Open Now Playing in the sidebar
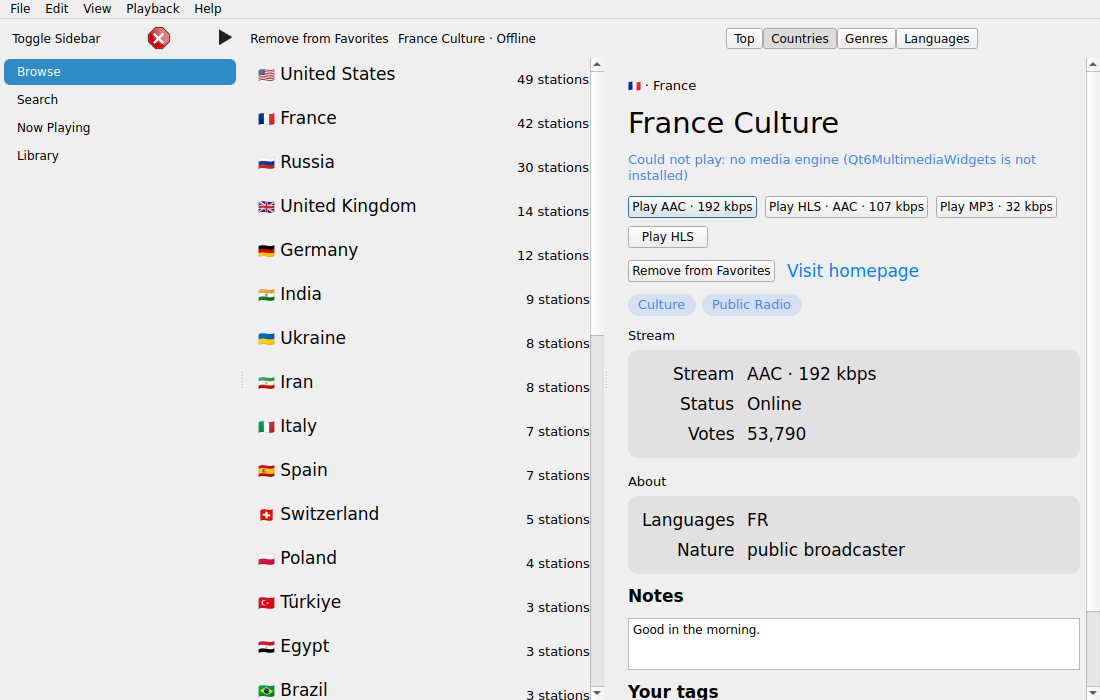 pyautogui.click(x=120, y=128)
